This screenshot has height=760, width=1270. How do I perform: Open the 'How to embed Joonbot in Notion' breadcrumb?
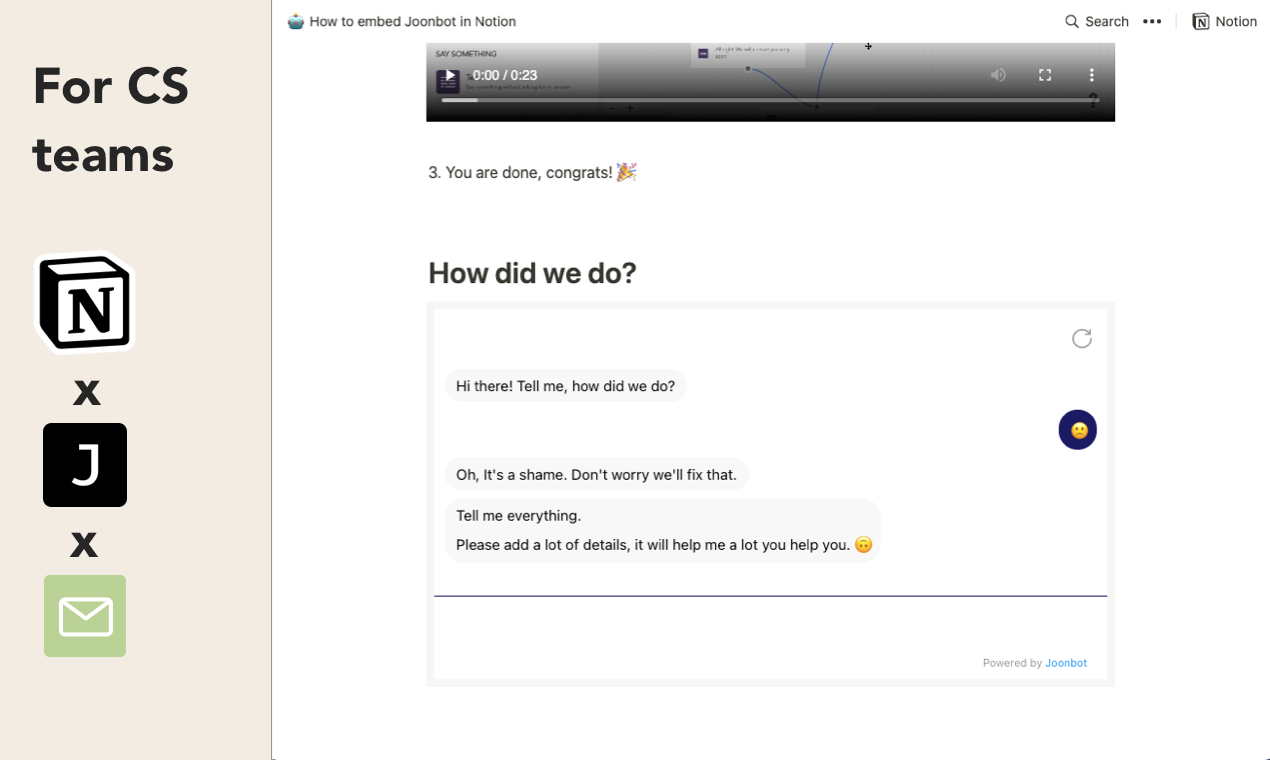click(x=412, y=21)
